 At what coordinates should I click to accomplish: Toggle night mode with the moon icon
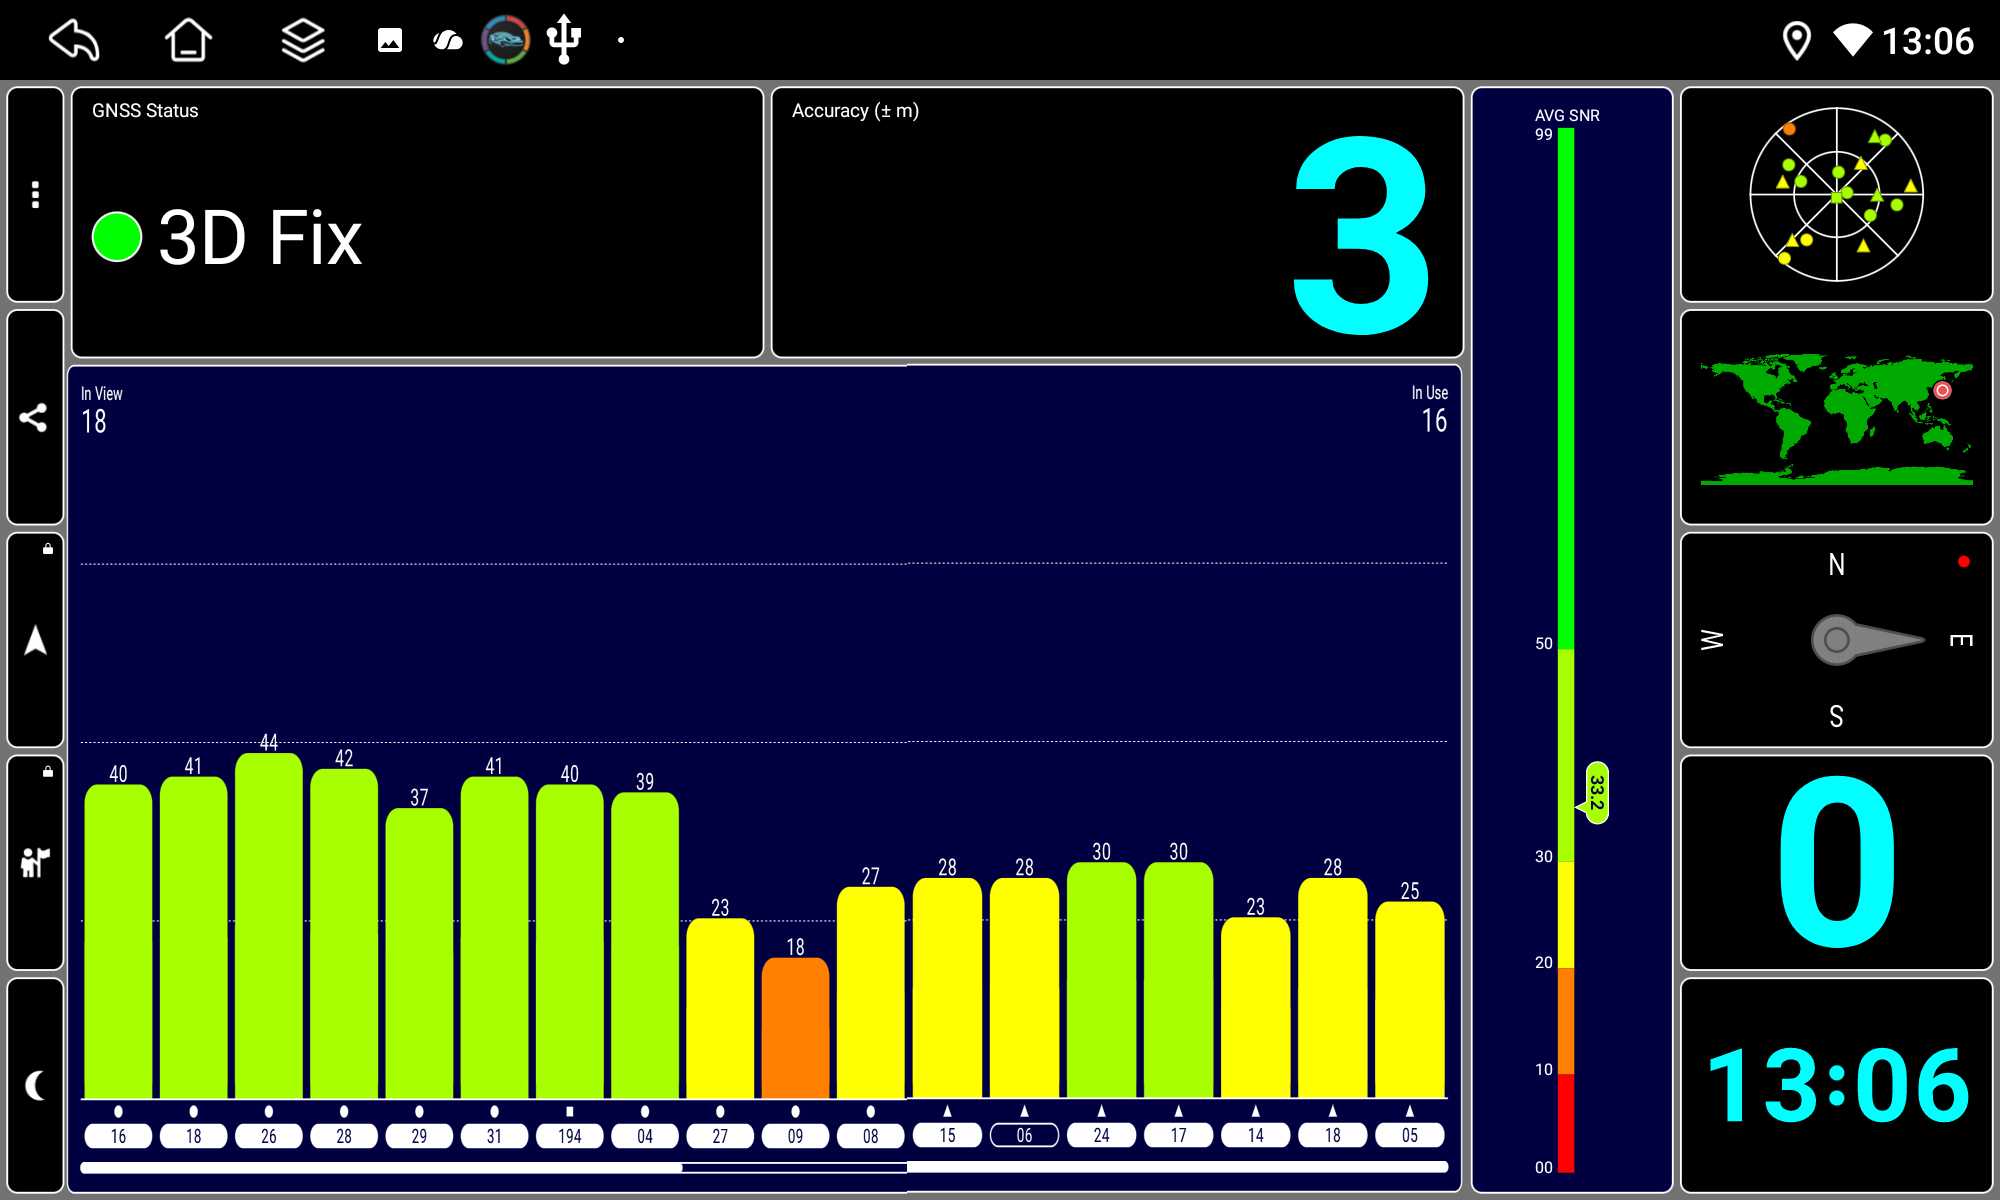(36, 1085)
